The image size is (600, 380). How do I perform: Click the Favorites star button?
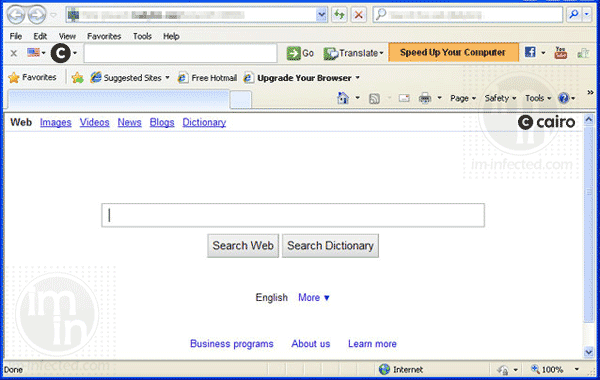(x=33, y=77)
